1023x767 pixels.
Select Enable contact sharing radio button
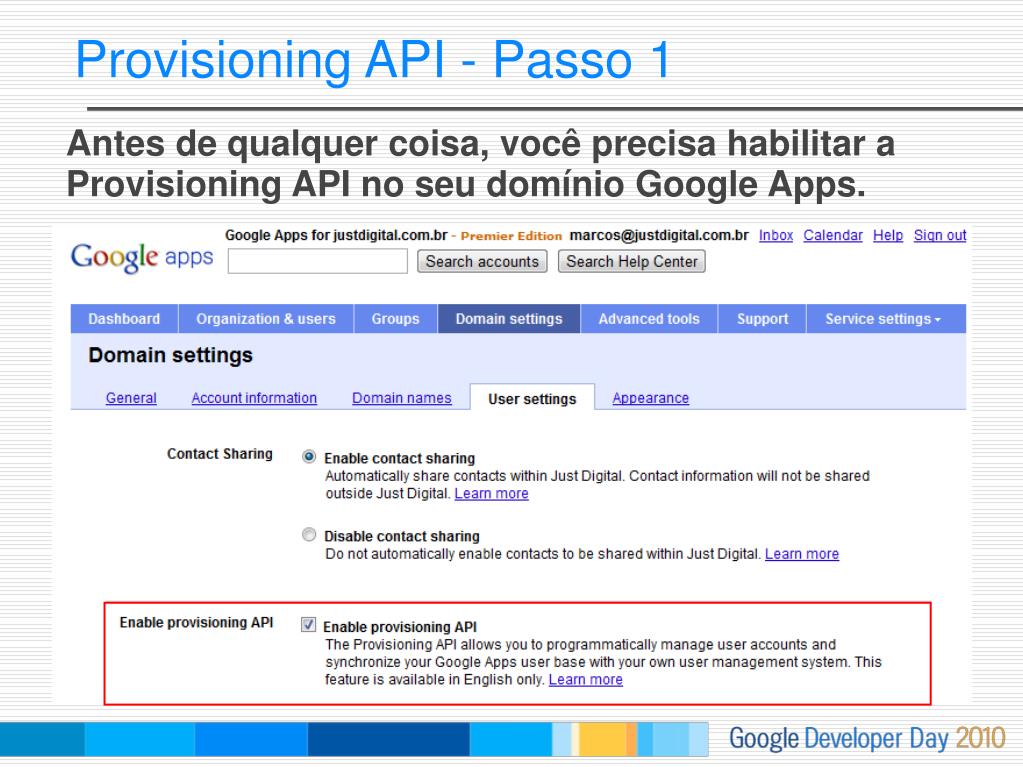309,457
